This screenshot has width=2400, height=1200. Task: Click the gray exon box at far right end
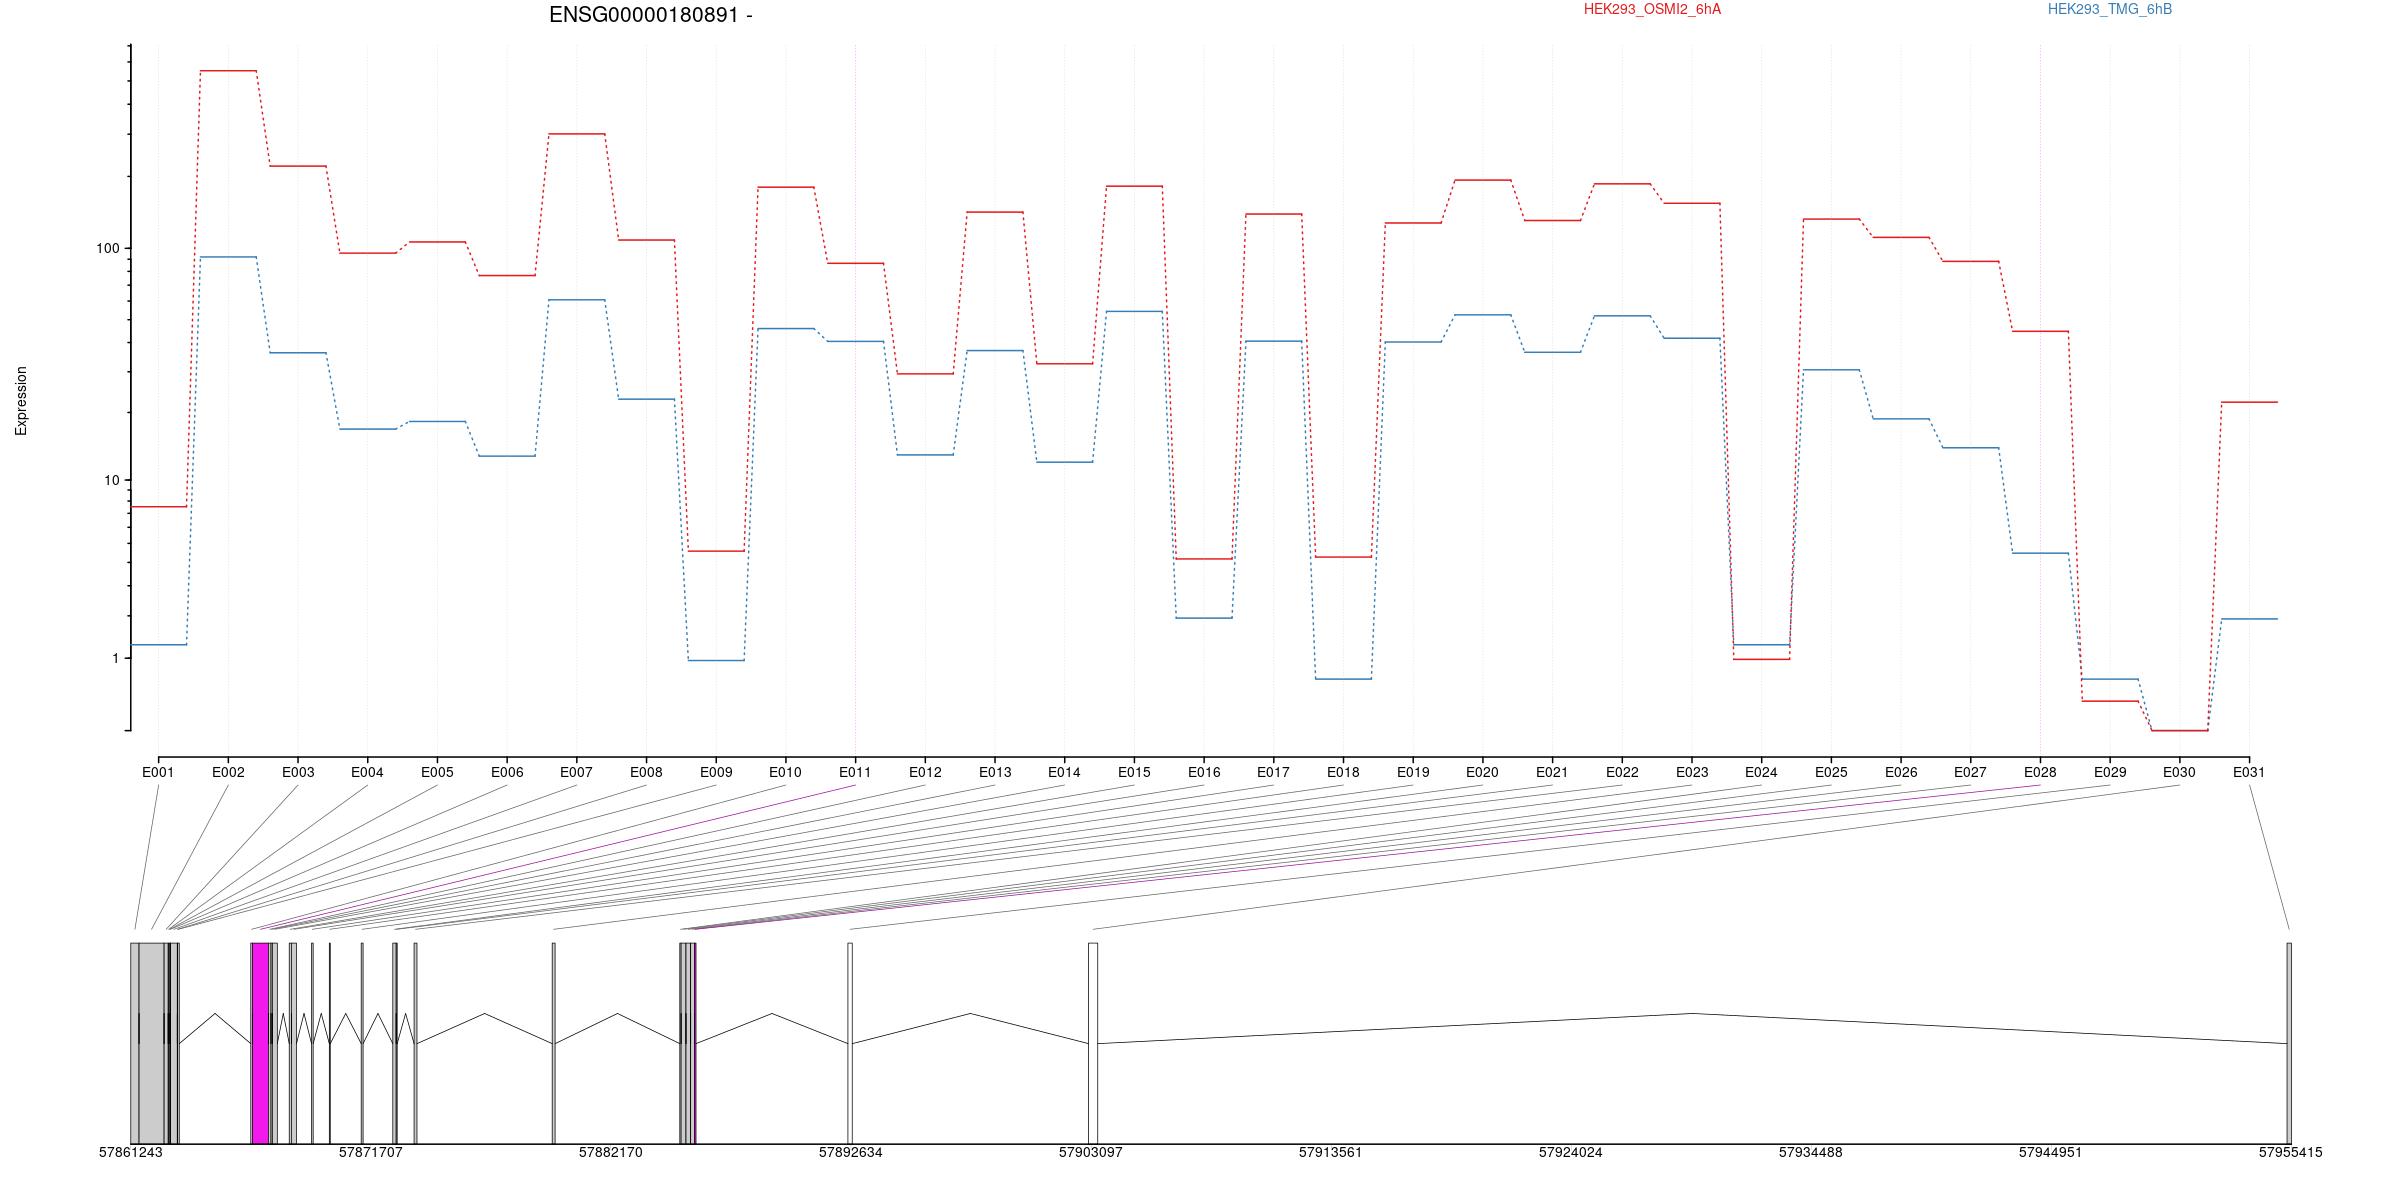pyautogui.click(x=2289, y=1043)
